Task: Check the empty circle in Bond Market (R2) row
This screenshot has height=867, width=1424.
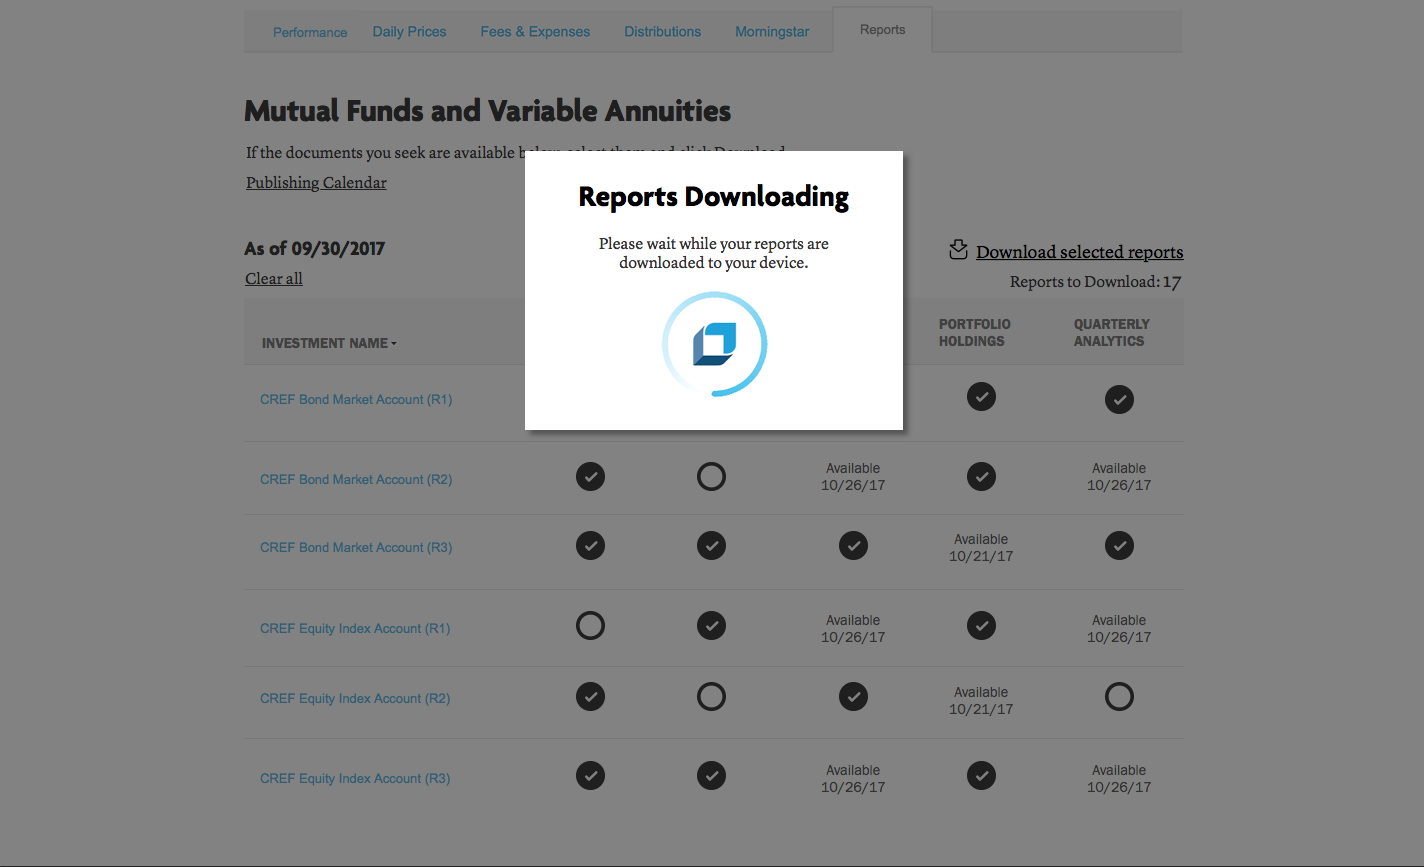Action: click(711, 476)
